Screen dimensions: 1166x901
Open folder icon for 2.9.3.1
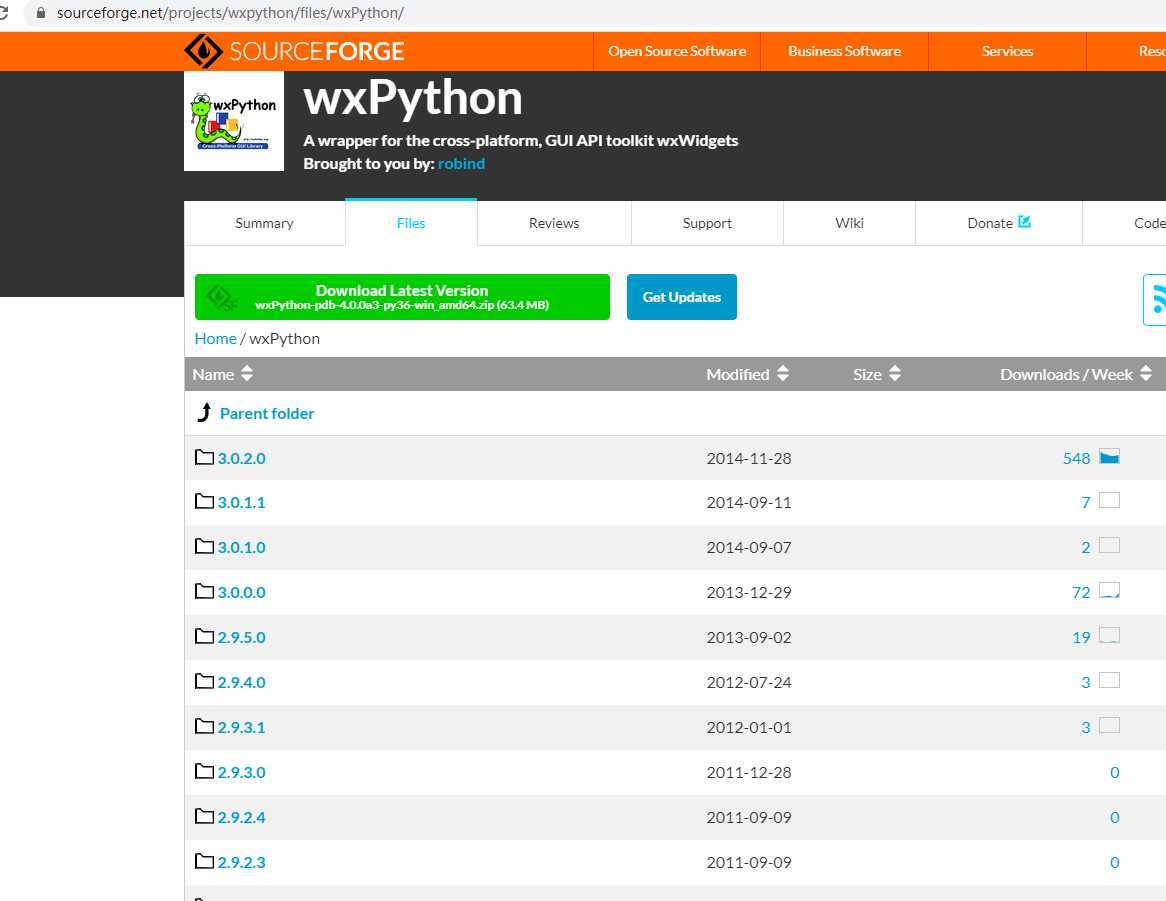(204, 726)
